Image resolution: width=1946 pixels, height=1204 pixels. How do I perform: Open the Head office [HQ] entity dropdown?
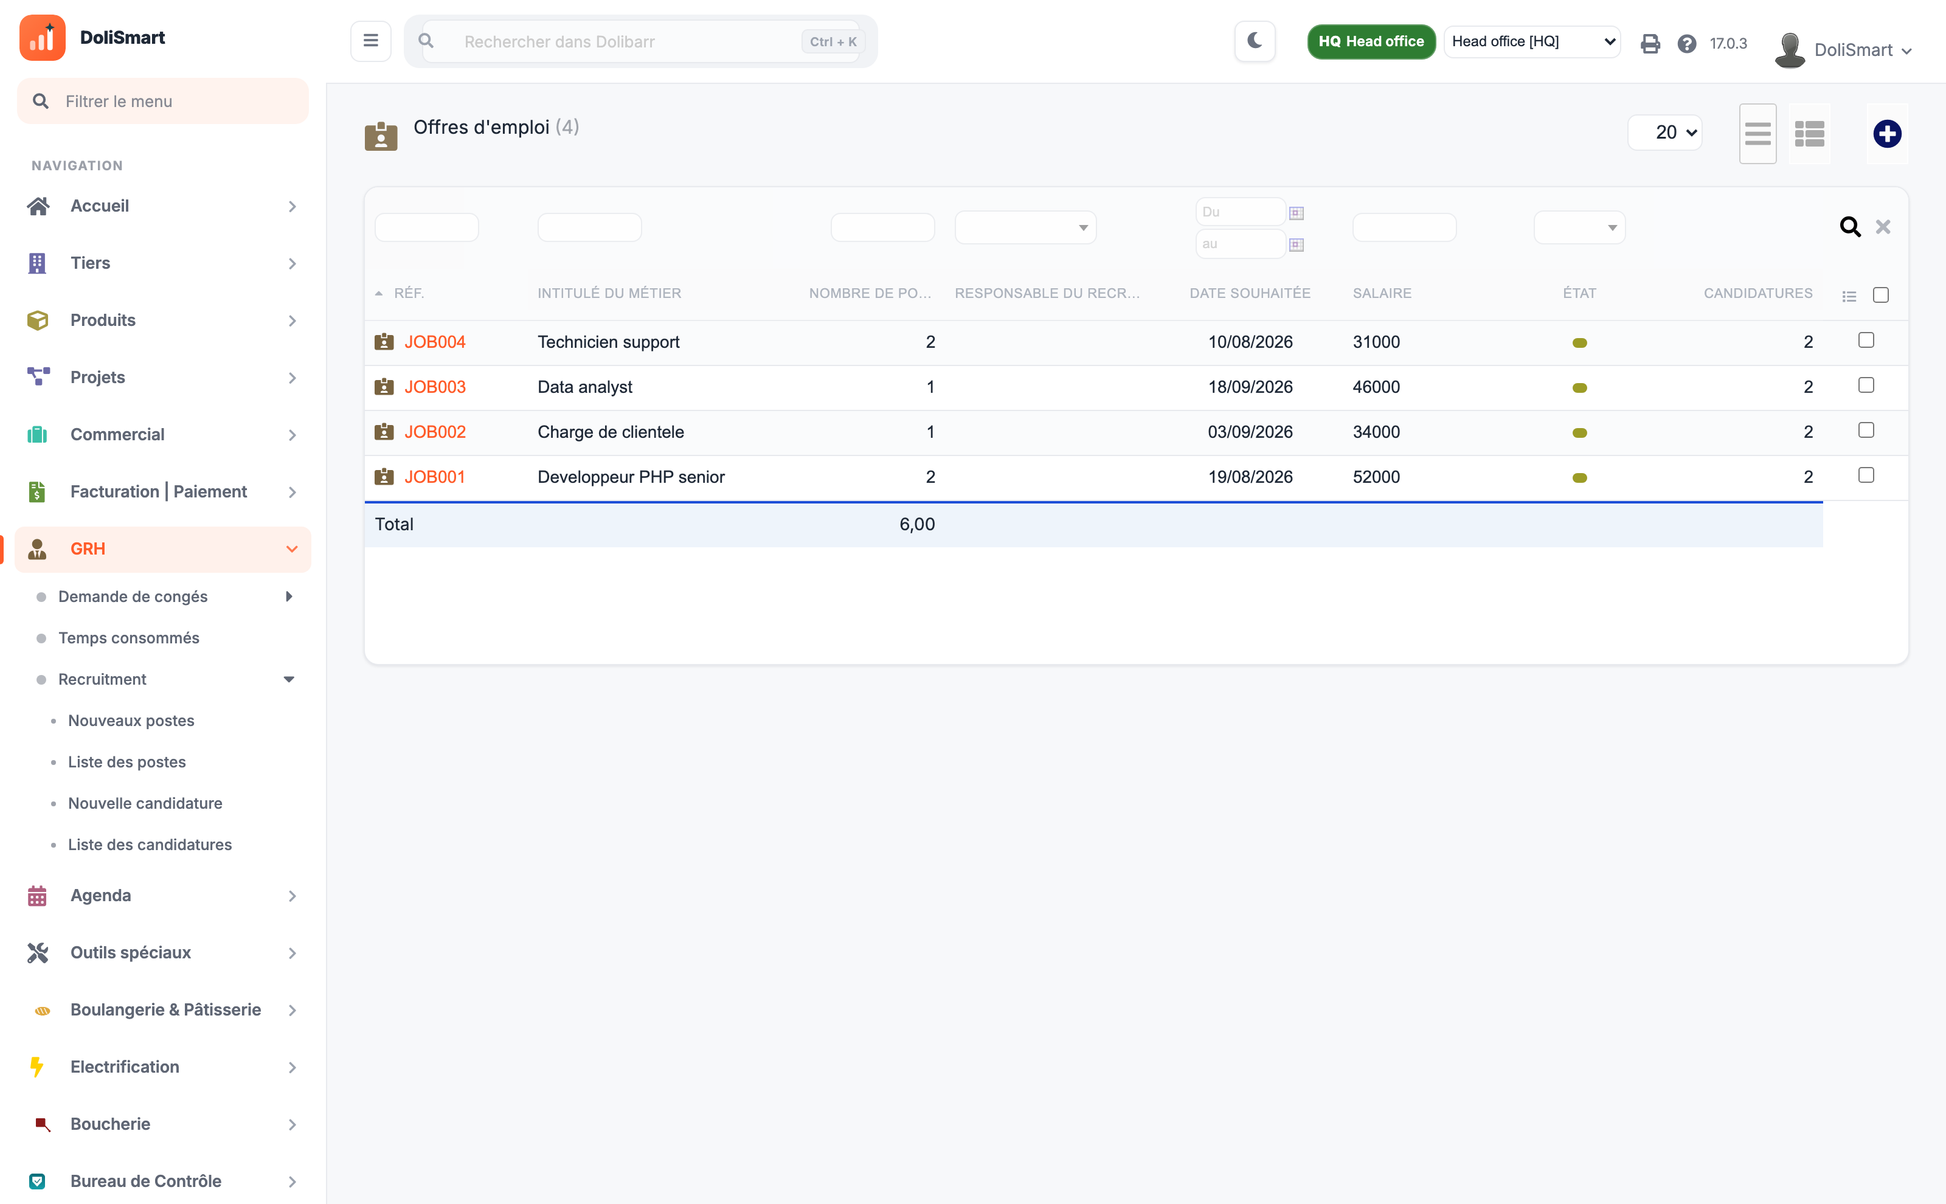(x=1532, y=41)
